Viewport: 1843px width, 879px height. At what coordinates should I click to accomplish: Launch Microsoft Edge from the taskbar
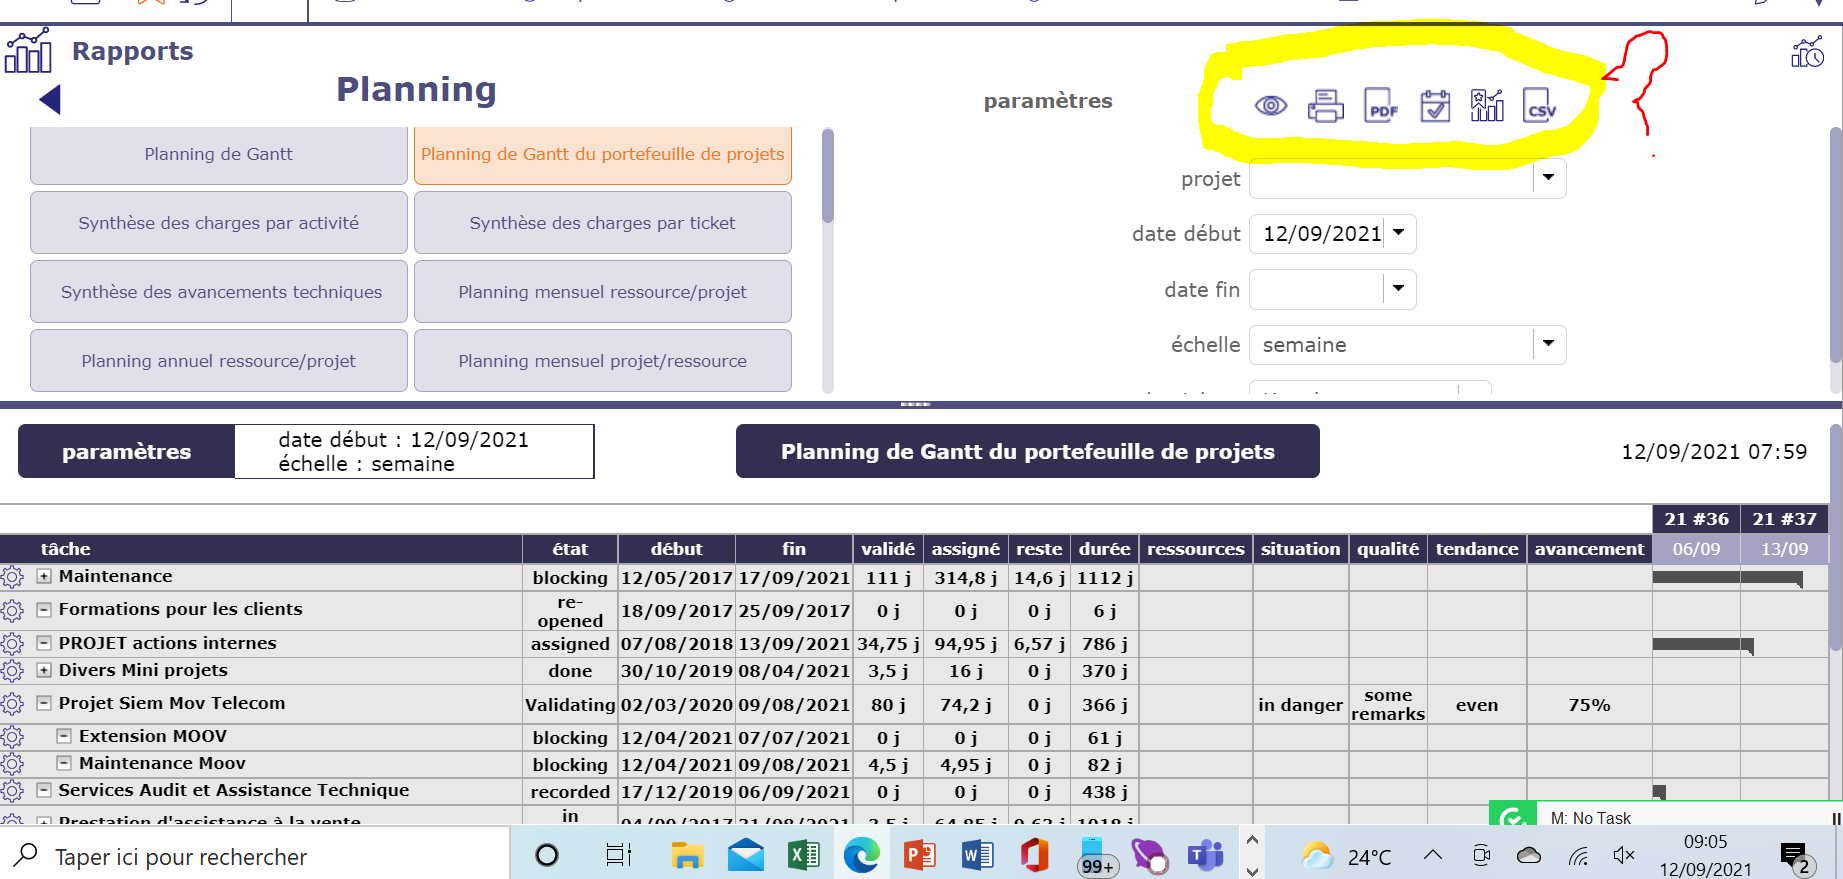click(x=862, y=855)
